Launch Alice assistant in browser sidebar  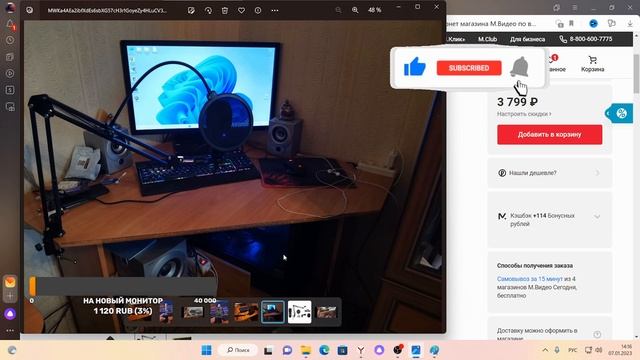coord(10,314)
